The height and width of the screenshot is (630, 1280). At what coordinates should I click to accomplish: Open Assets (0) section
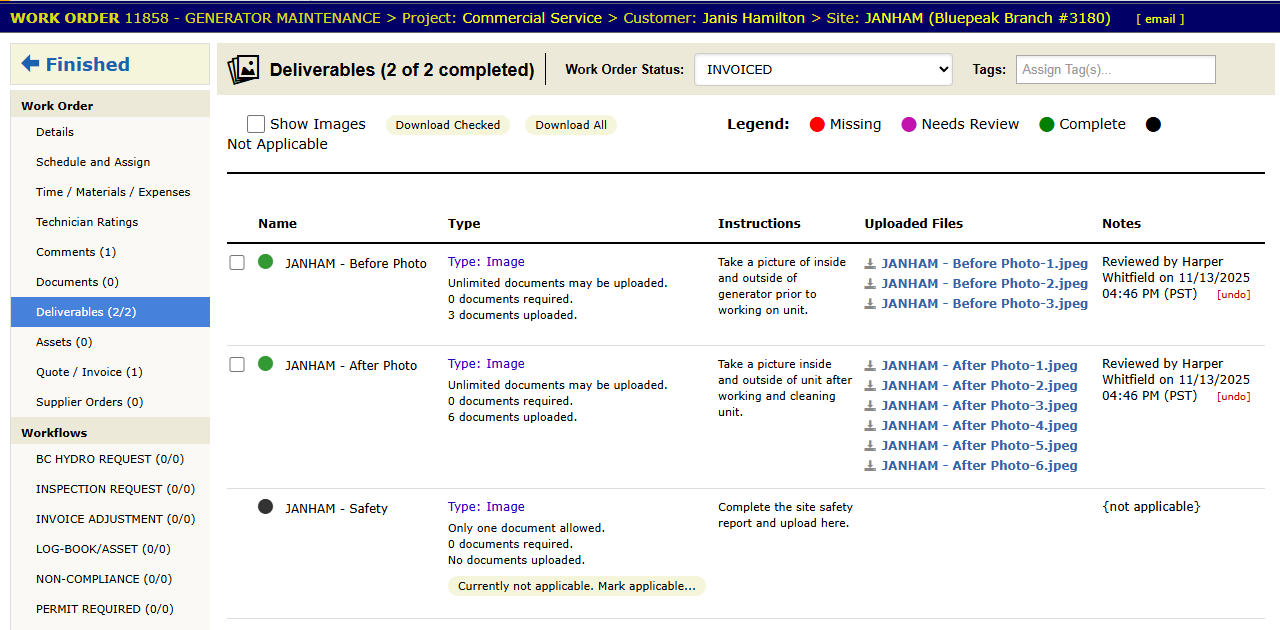pos(110,342)
